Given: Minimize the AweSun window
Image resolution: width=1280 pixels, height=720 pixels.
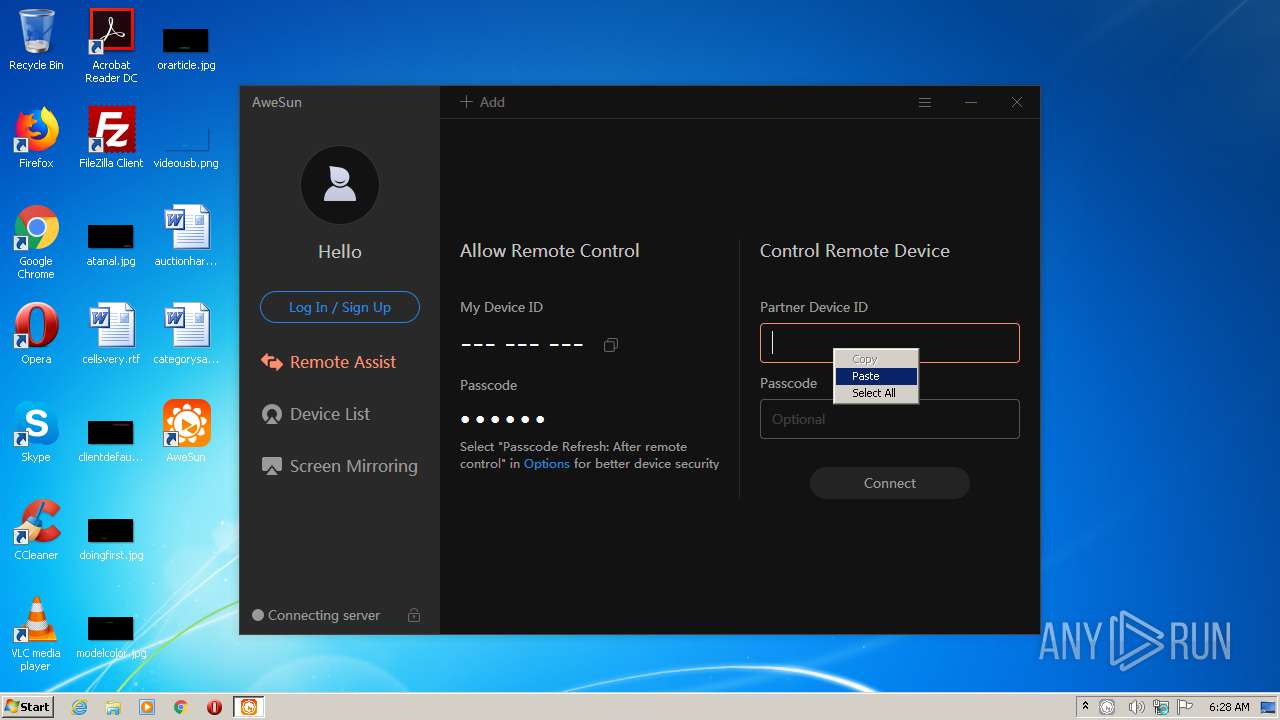Looking at the screenshot, I should pos(971,102).
